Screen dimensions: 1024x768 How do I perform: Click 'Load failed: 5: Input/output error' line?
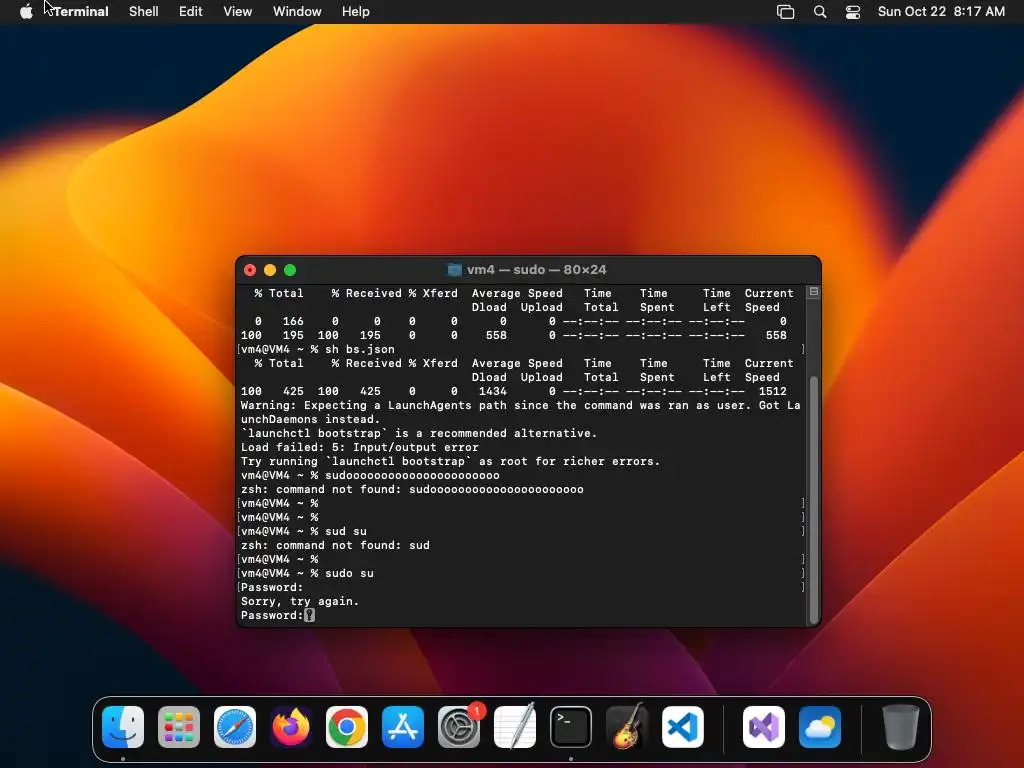click(x=359, y=447)
